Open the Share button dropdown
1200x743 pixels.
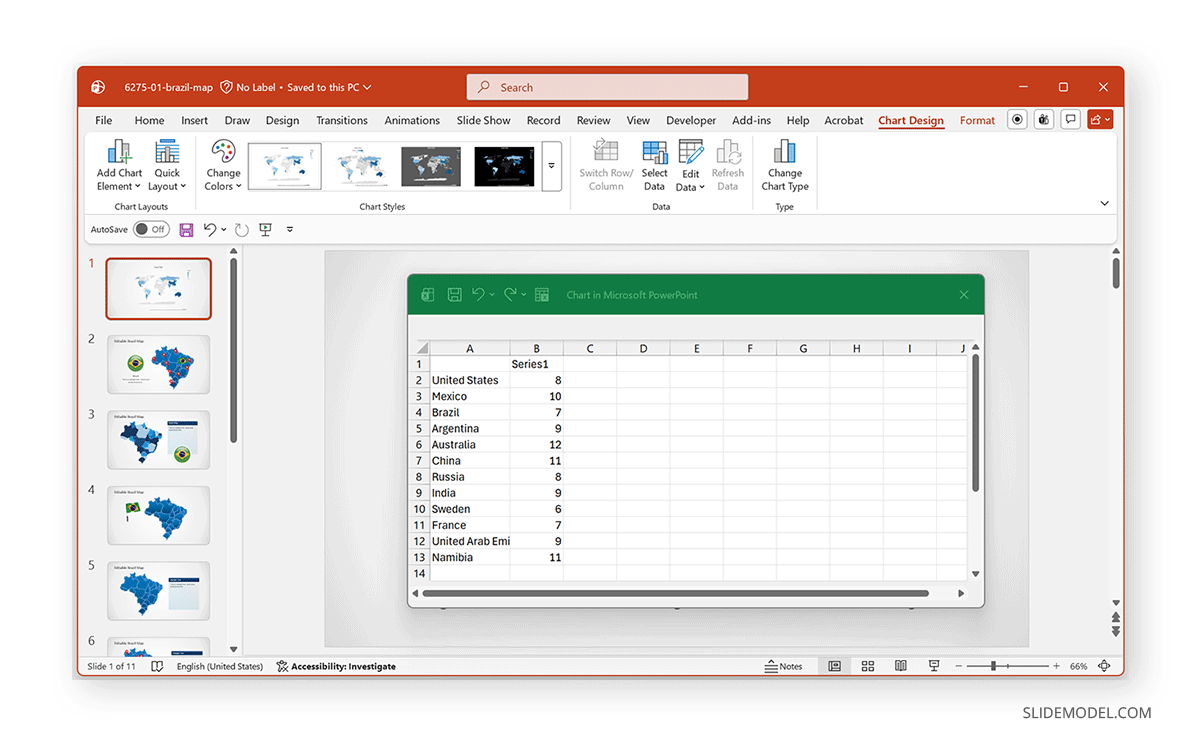click(1100, 120)
